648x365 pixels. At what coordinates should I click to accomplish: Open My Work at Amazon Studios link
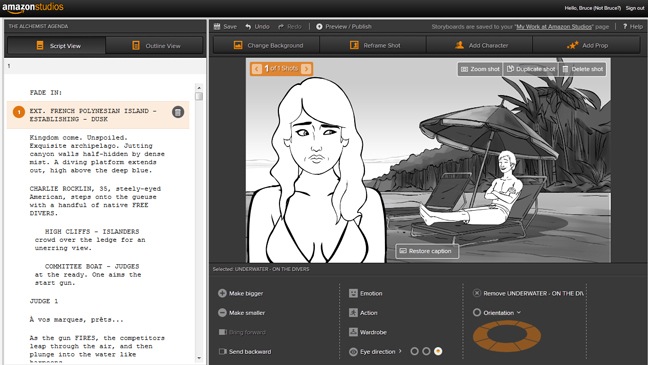point(554,26)
